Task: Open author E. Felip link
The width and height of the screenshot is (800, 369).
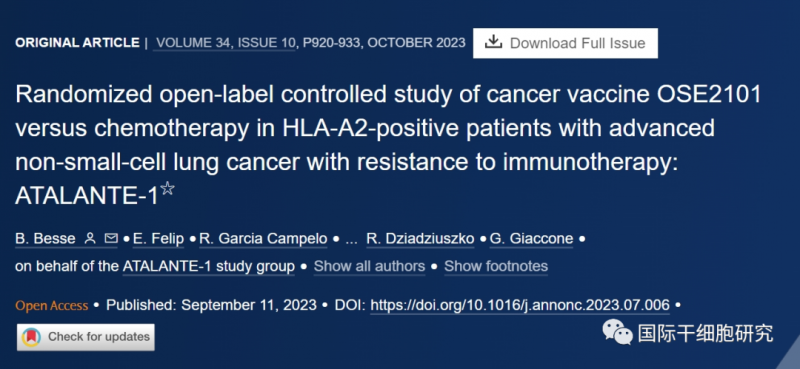Action: [158, 239]
